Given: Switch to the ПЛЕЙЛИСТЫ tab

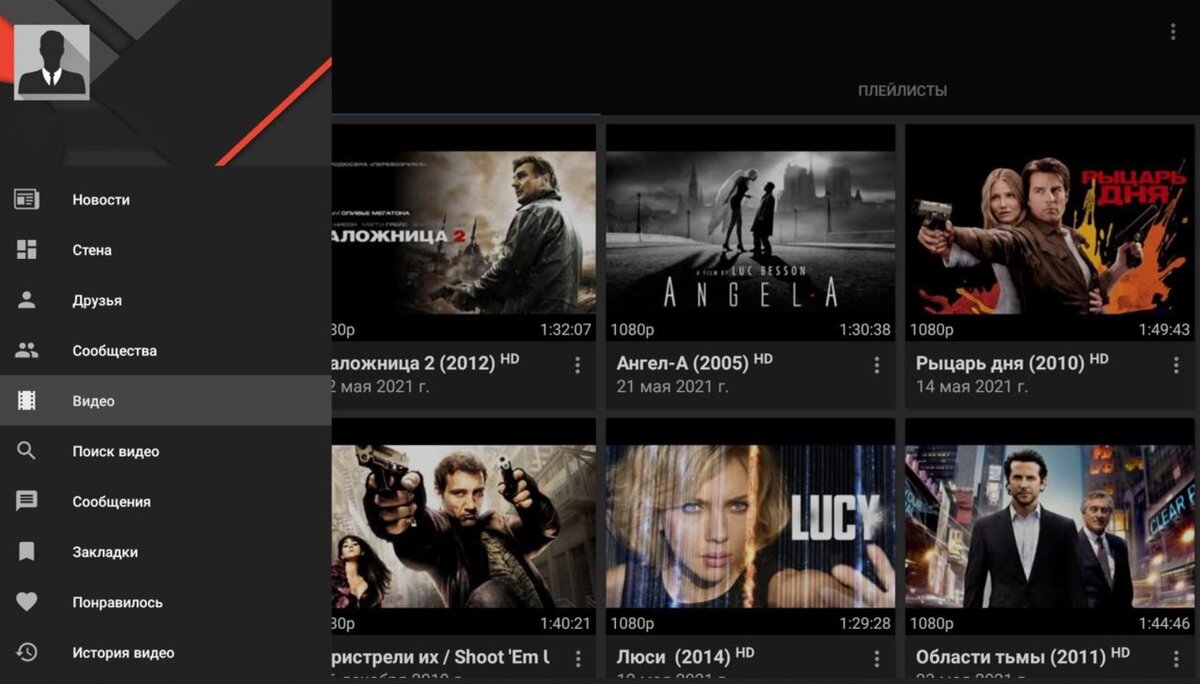Looking at the screenshot, I should click(x=902, y=90).
